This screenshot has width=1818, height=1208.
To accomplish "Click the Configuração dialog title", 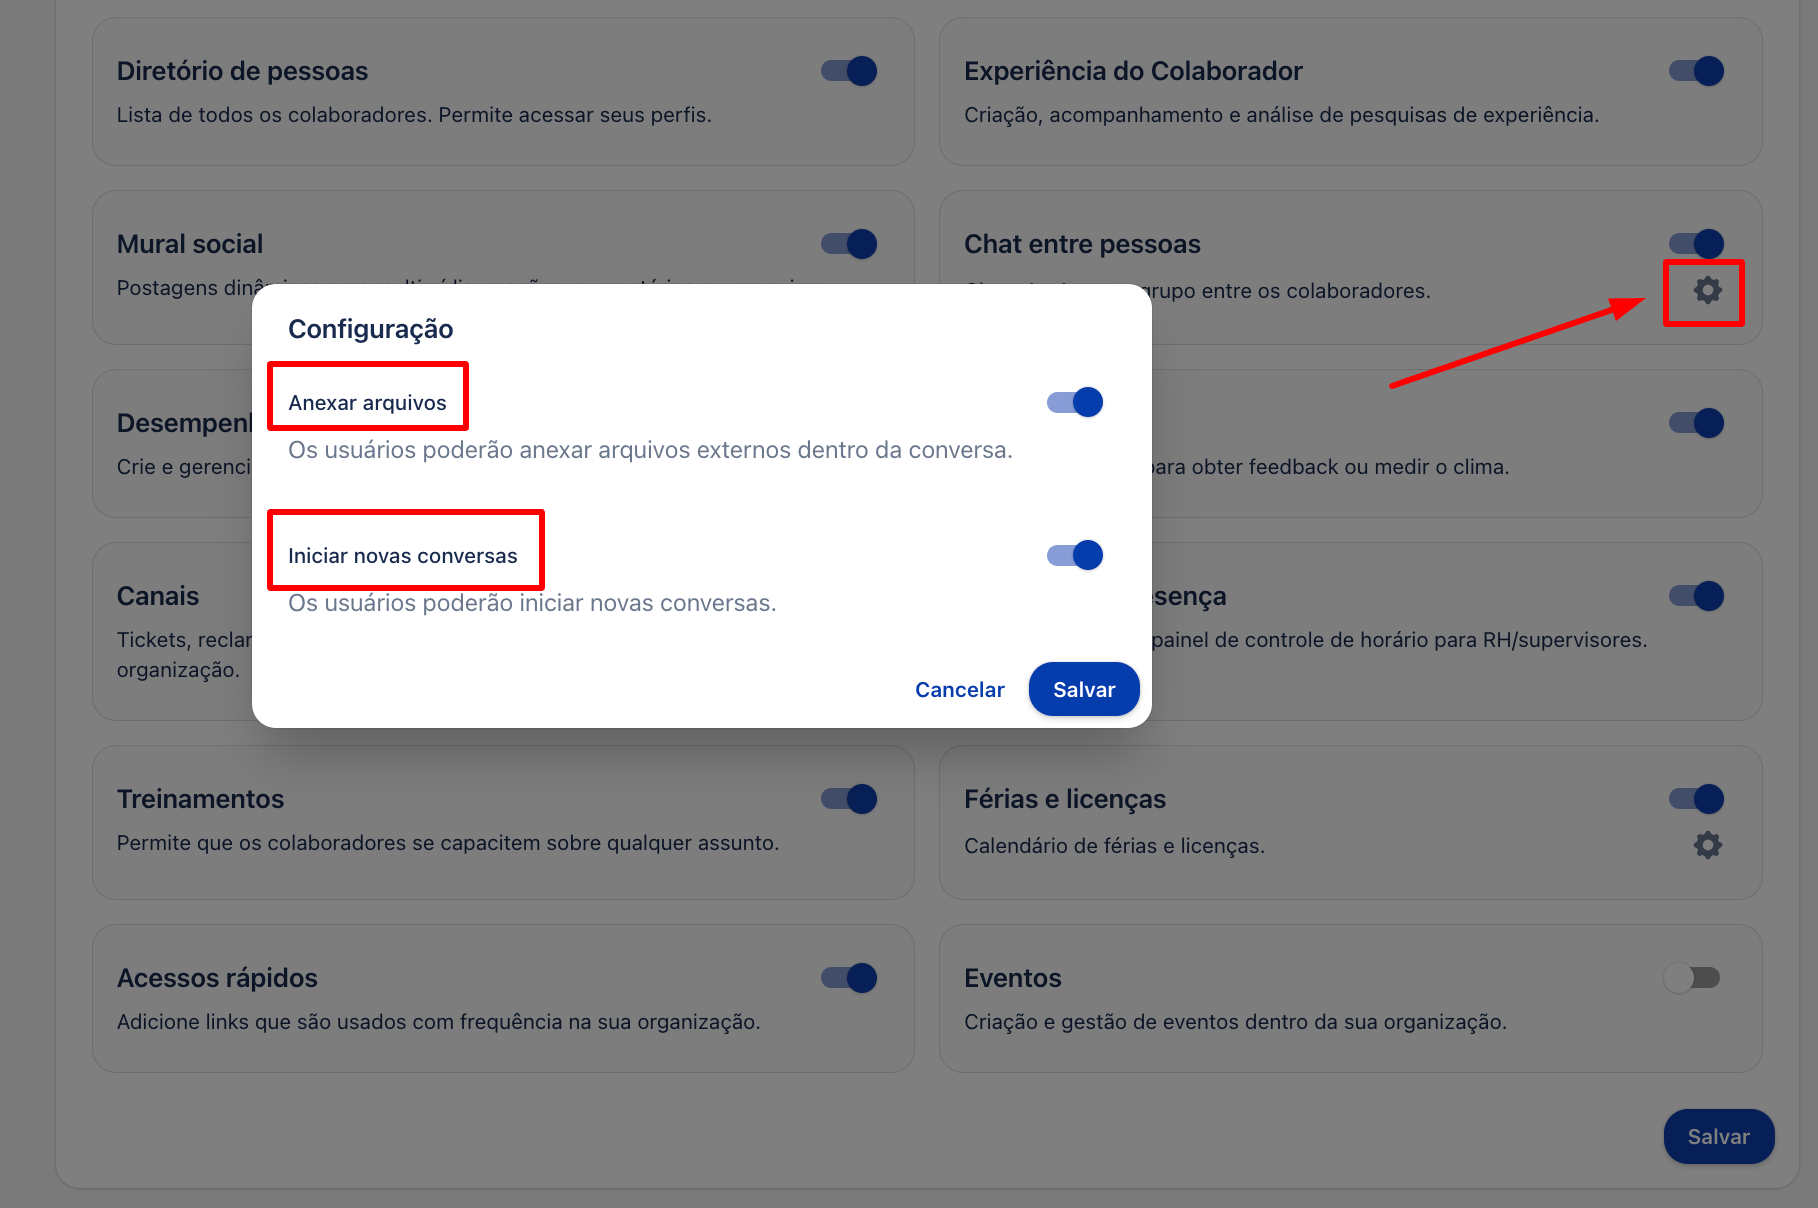I will click(370, 329).
